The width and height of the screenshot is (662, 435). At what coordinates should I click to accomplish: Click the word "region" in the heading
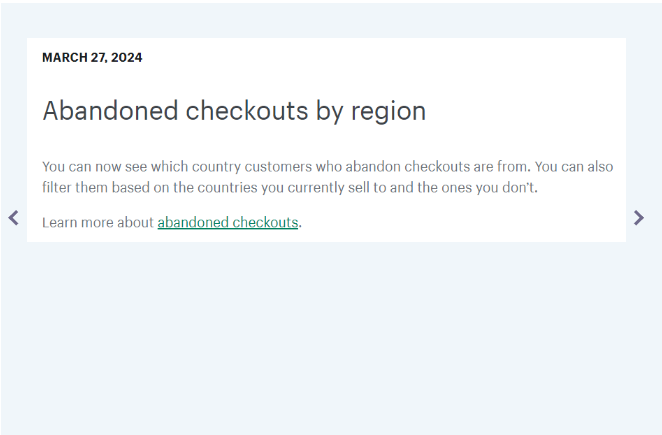tap(388, 111)
